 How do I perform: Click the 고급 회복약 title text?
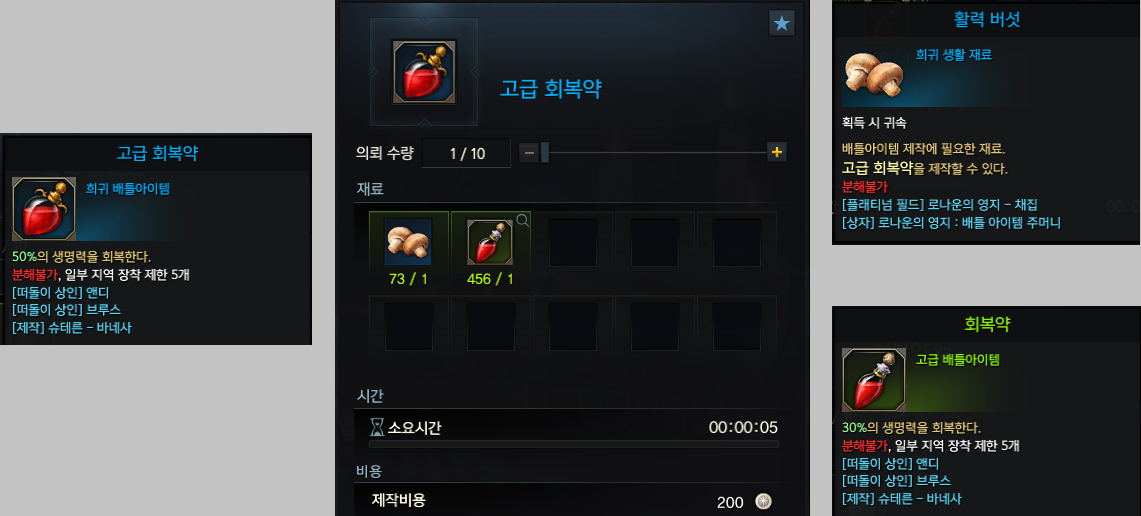[x=551, y=89]
